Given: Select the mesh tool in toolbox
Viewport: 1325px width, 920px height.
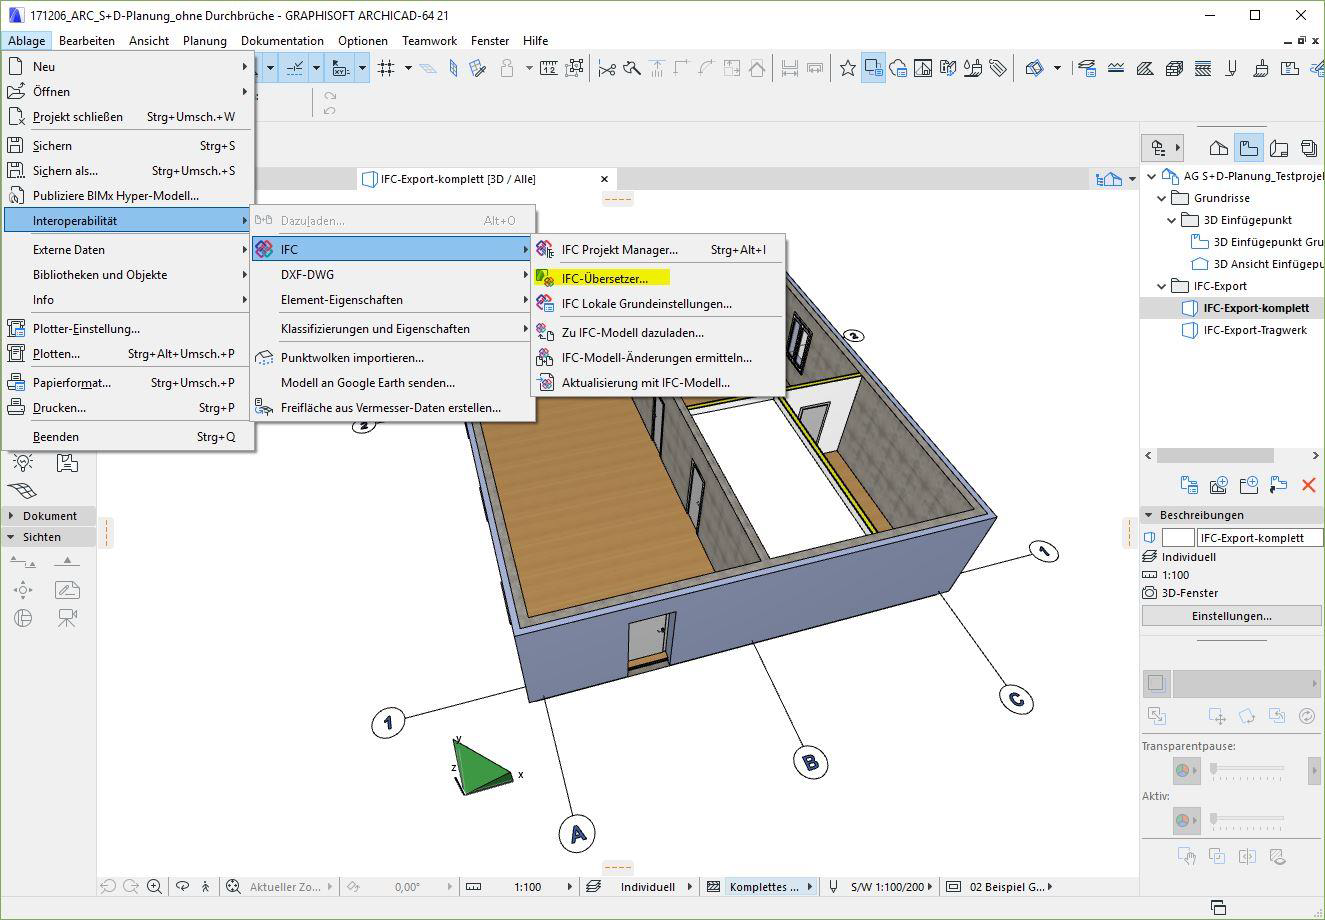Looking at the screenshot, I should [x=22, y=490].
